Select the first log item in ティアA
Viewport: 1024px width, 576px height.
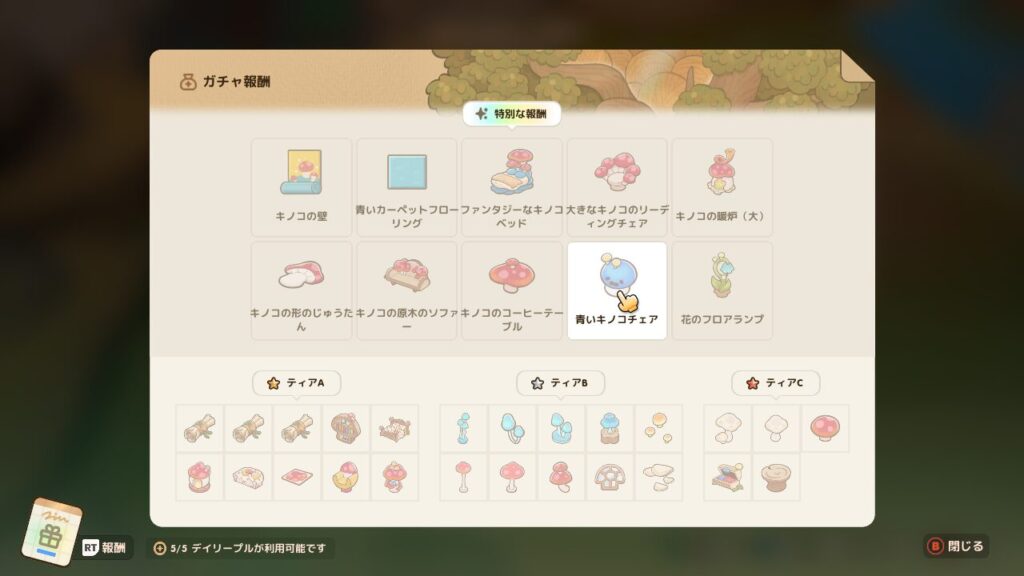pos(200,428)
